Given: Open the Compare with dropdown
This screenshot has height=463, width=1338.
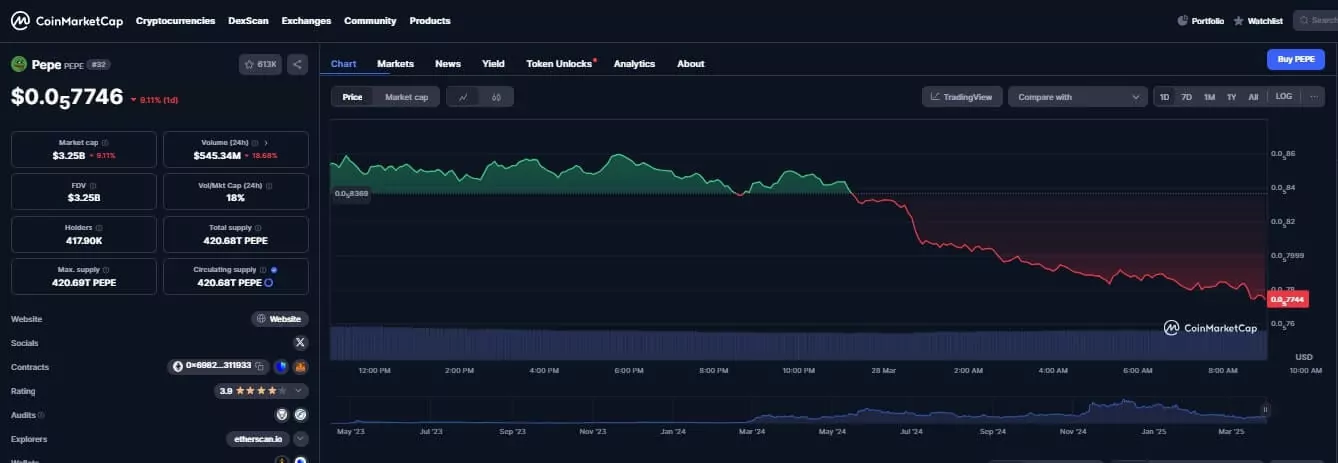Looking at the screenshot, I should tap(1077, 97).
